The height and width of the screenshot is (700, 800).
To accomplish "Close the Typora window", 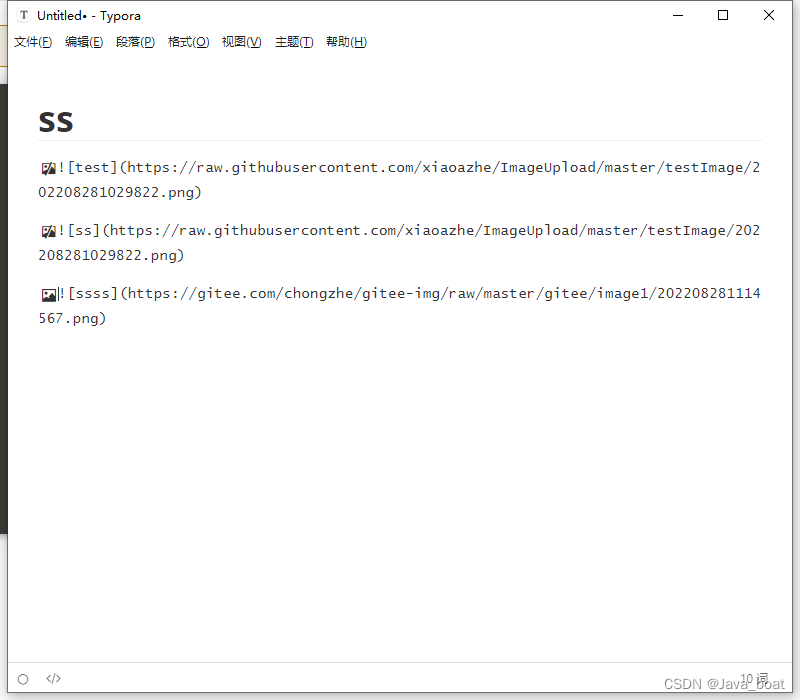I will 769,15.
